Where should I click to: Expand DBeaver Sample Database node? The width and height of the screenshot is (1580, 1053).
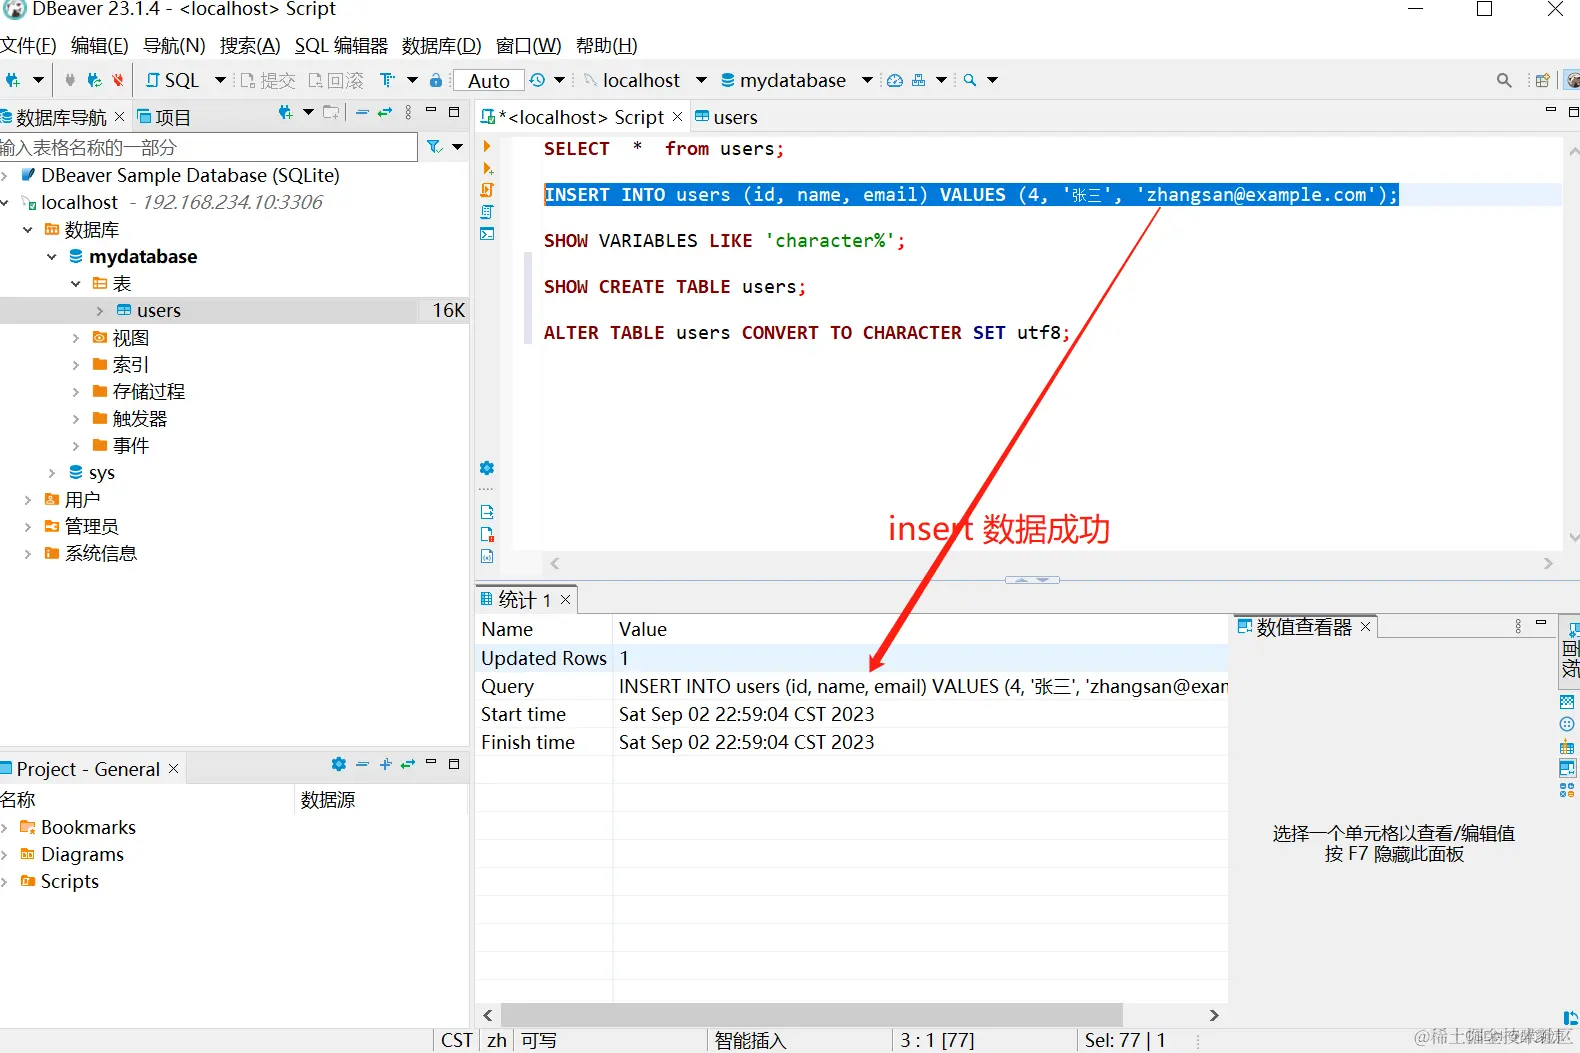pos(5,176)
